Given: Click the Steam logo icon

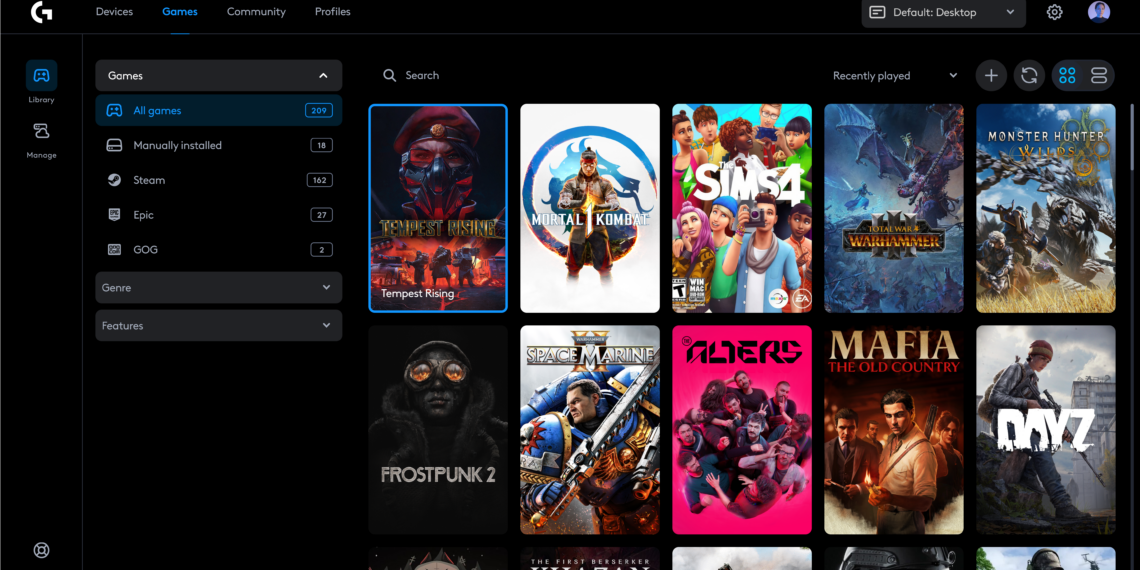Looking at the screenshot, I should click(x=114, y=180).
